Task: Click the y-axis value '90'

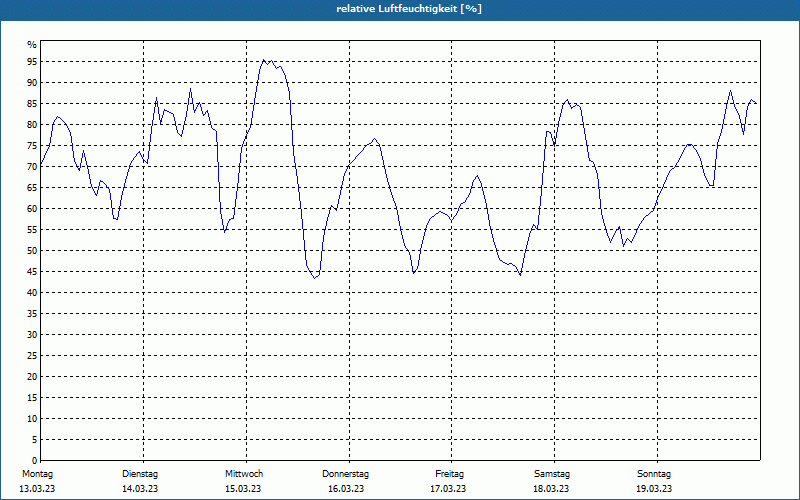Action: pos(32,83)
